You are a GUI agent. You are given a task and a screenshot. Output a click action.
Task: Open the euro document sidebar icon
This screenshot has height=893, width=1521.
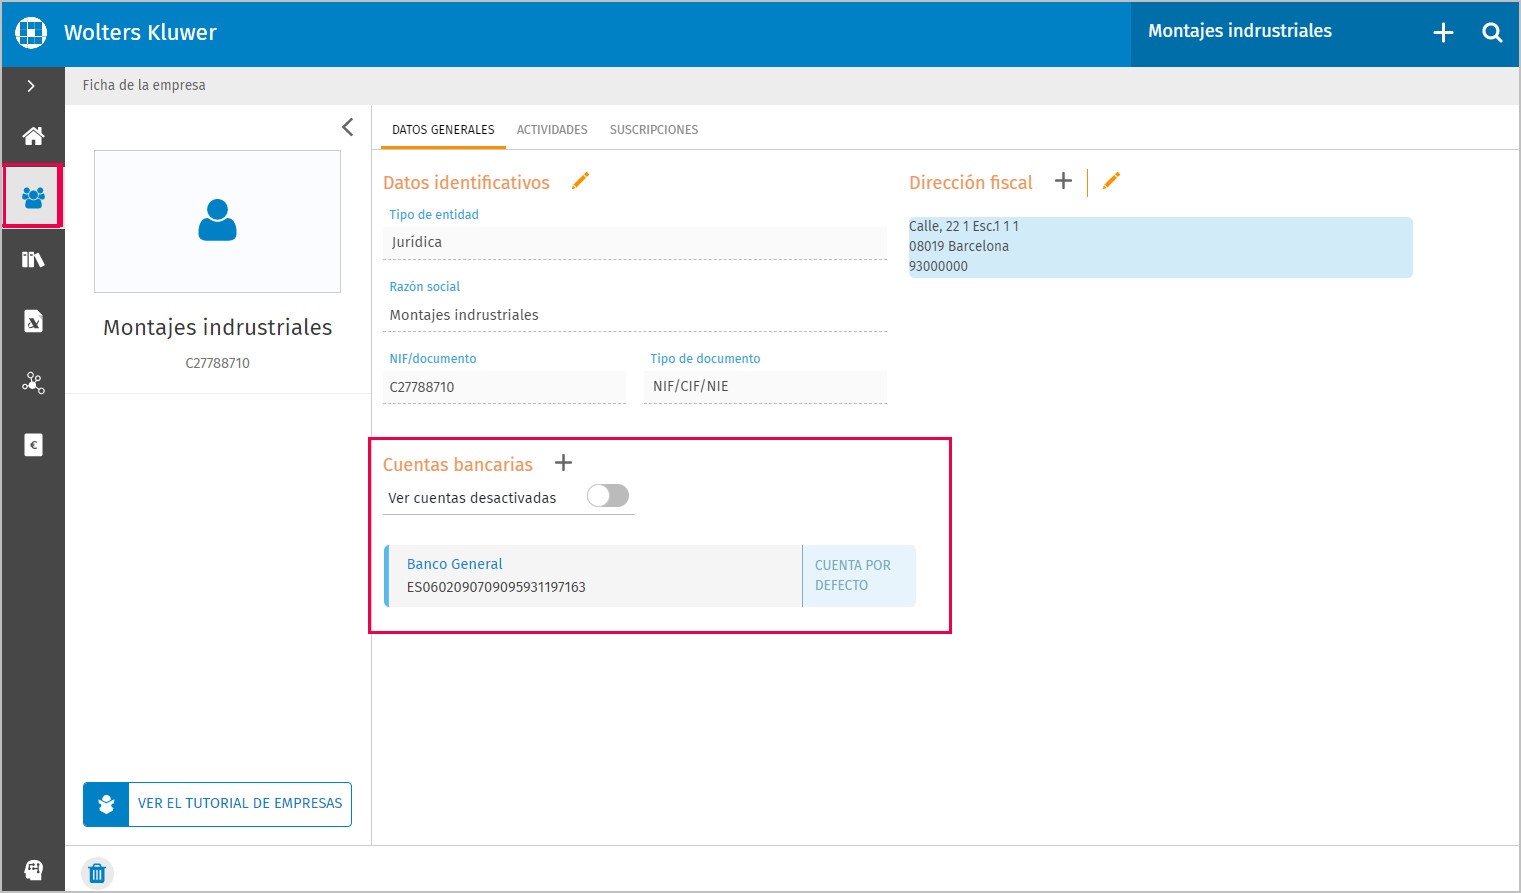pyautogui.click(x=33, y=445)
